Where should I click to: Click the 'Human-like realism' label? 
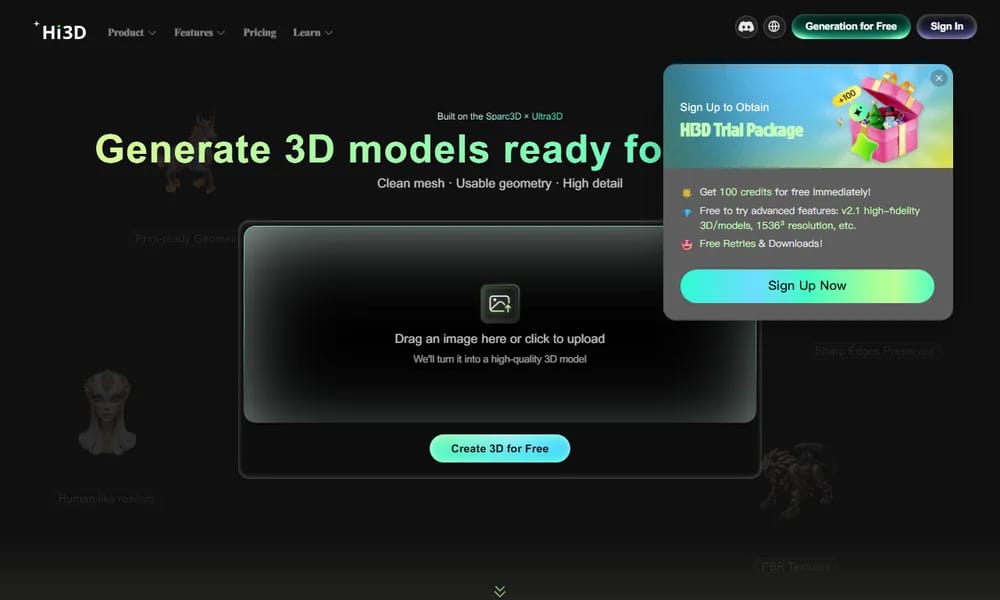pos(106,499)
